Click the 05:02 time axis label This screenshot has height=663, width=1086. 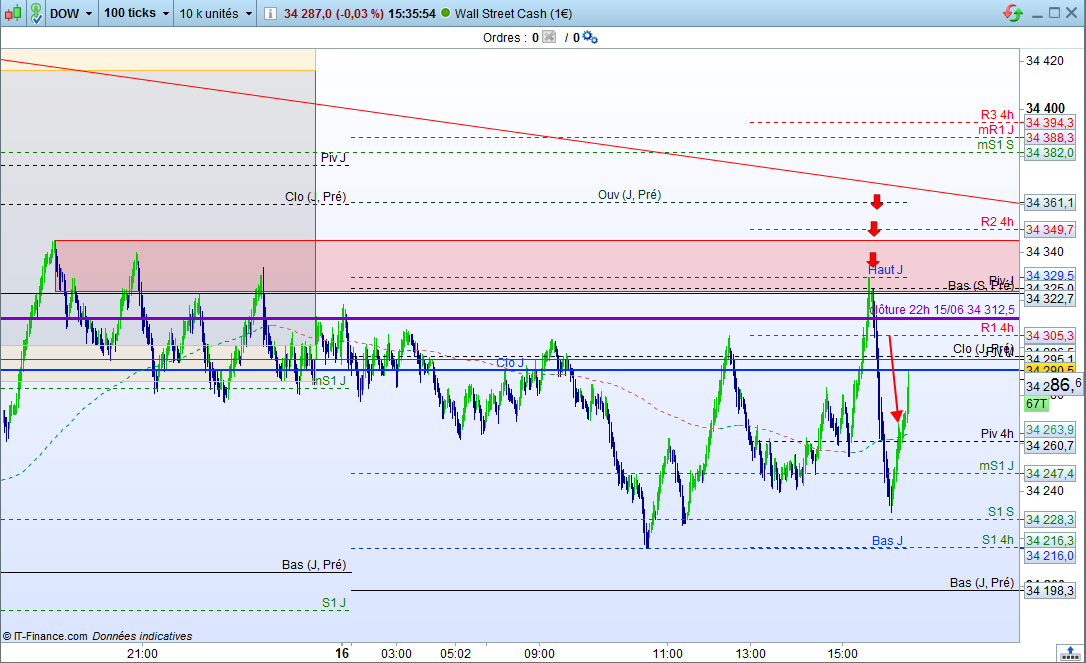[456, 653]
